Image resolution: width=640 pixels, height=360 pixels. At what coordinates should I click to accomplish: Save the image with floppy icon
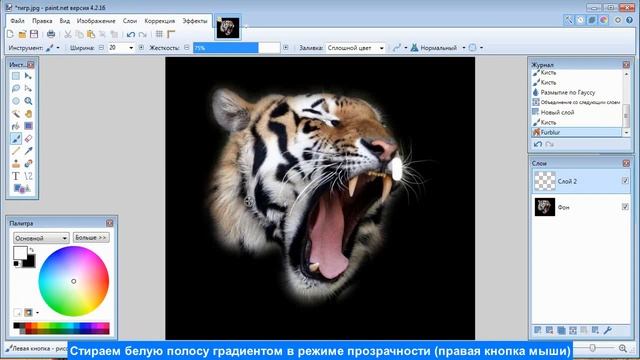[x=34, y=34]
